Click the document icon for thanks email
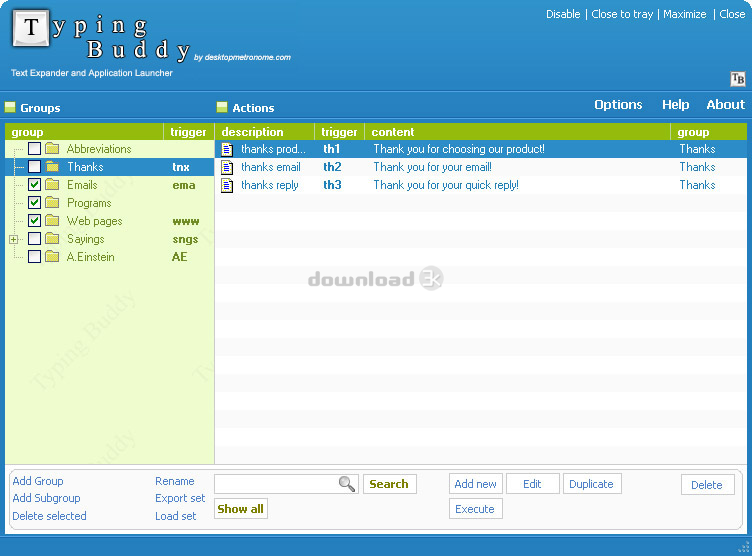Screen dimensions: 752x556 click(x=227, y=167)
